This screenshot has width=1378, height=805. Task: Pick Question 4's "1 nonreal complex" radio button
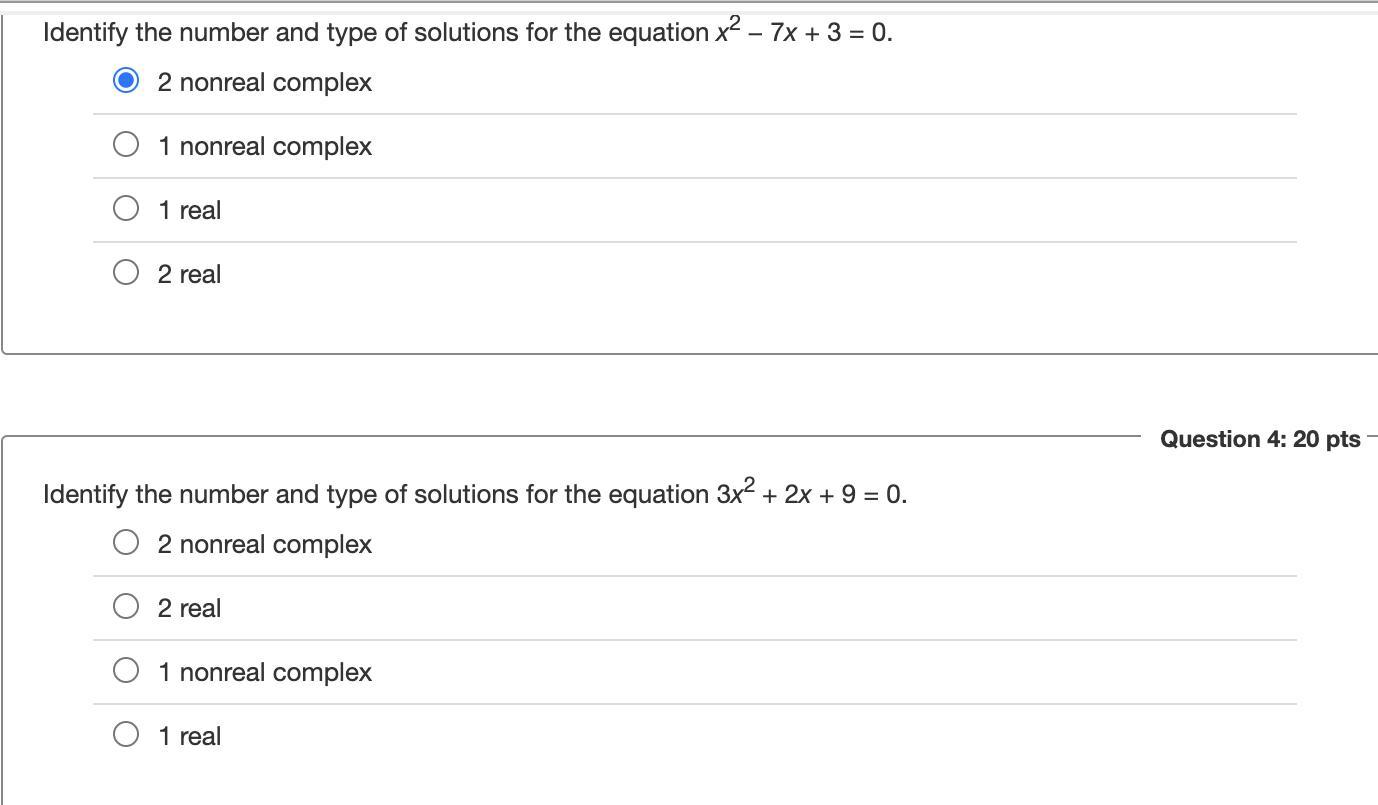click(x=126, y=671)
